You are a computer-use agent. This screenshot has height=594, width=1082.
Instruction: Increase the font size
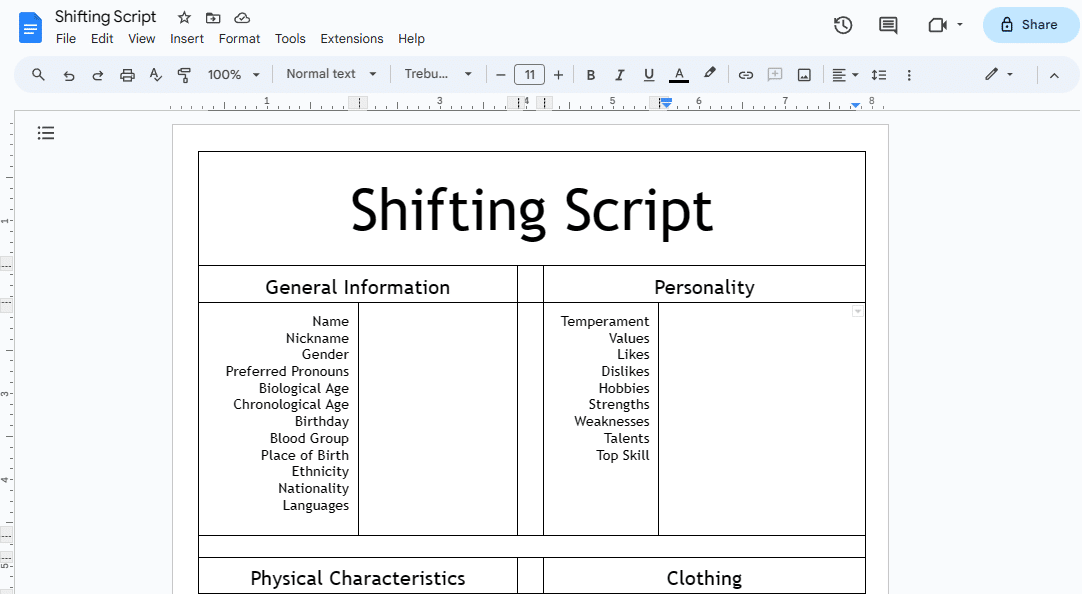click(558, 75)
